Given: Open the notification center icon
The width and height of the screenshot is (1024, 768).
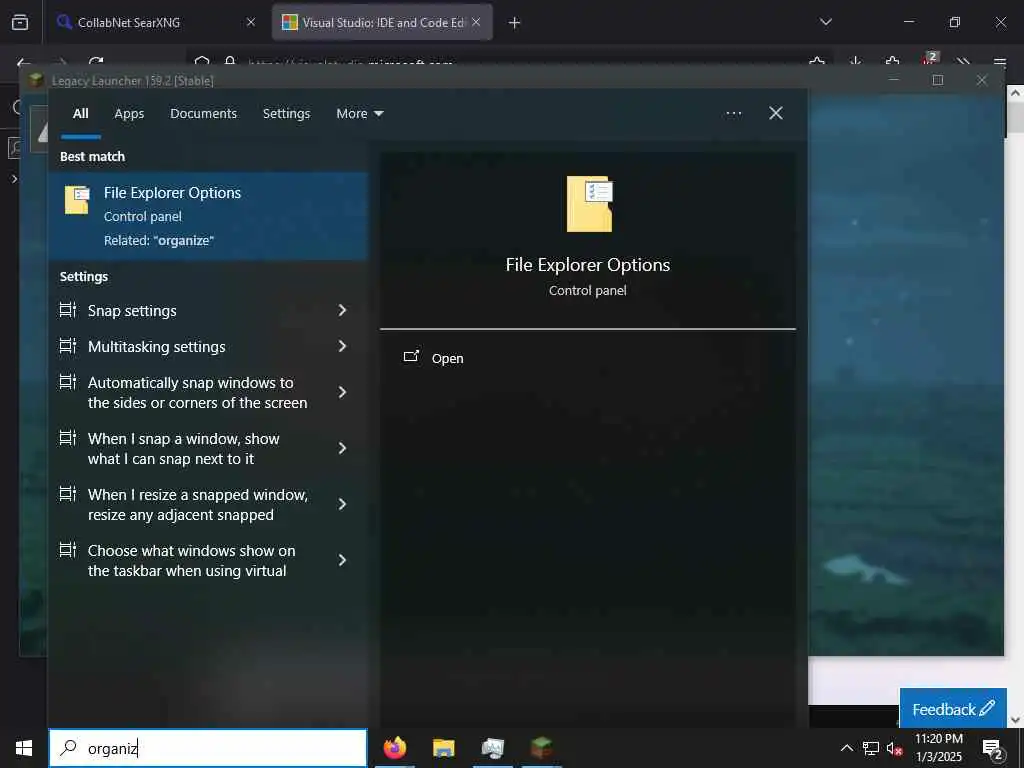Looking at the screenshot, I should tap(992, 748).
